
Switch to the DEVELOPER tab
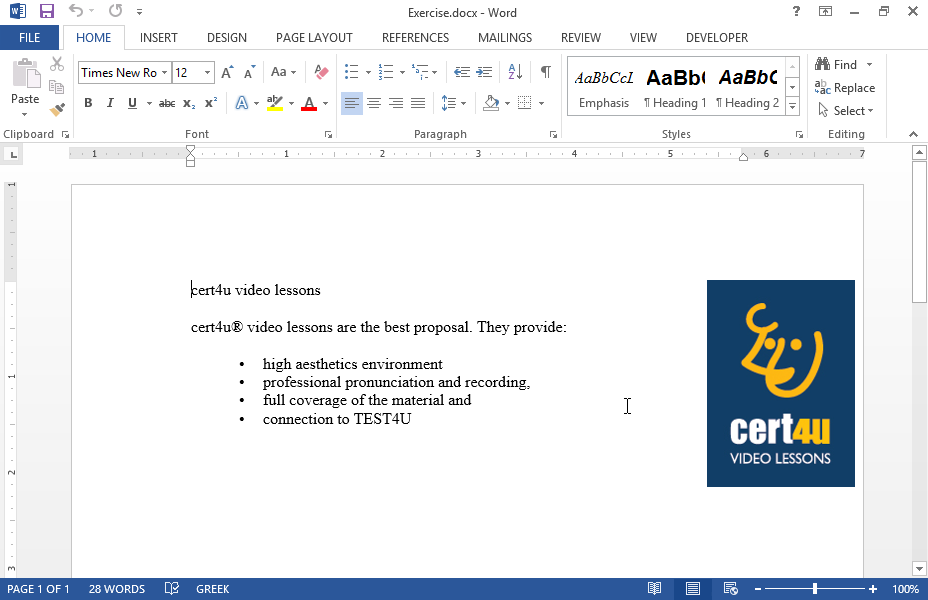(717, 38)
